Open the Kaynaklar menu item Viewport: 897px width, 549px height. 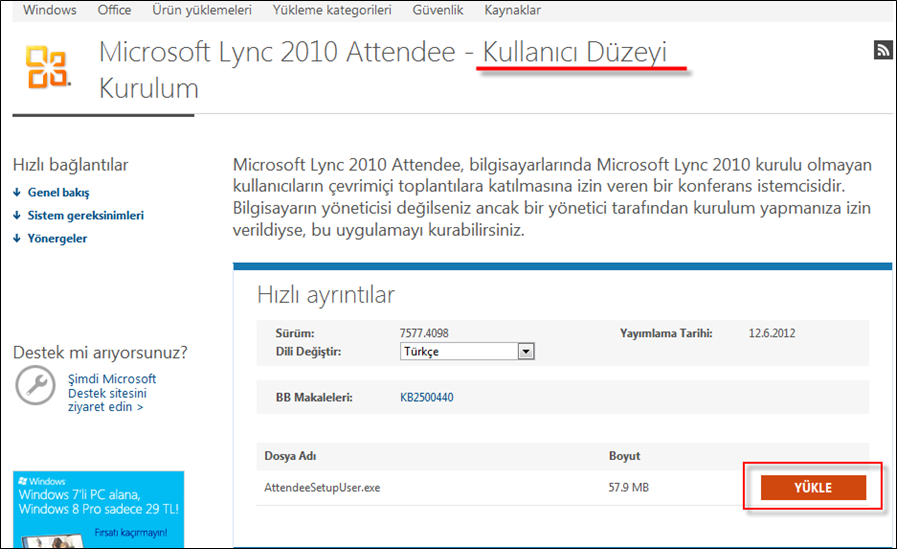pos(513,10)
